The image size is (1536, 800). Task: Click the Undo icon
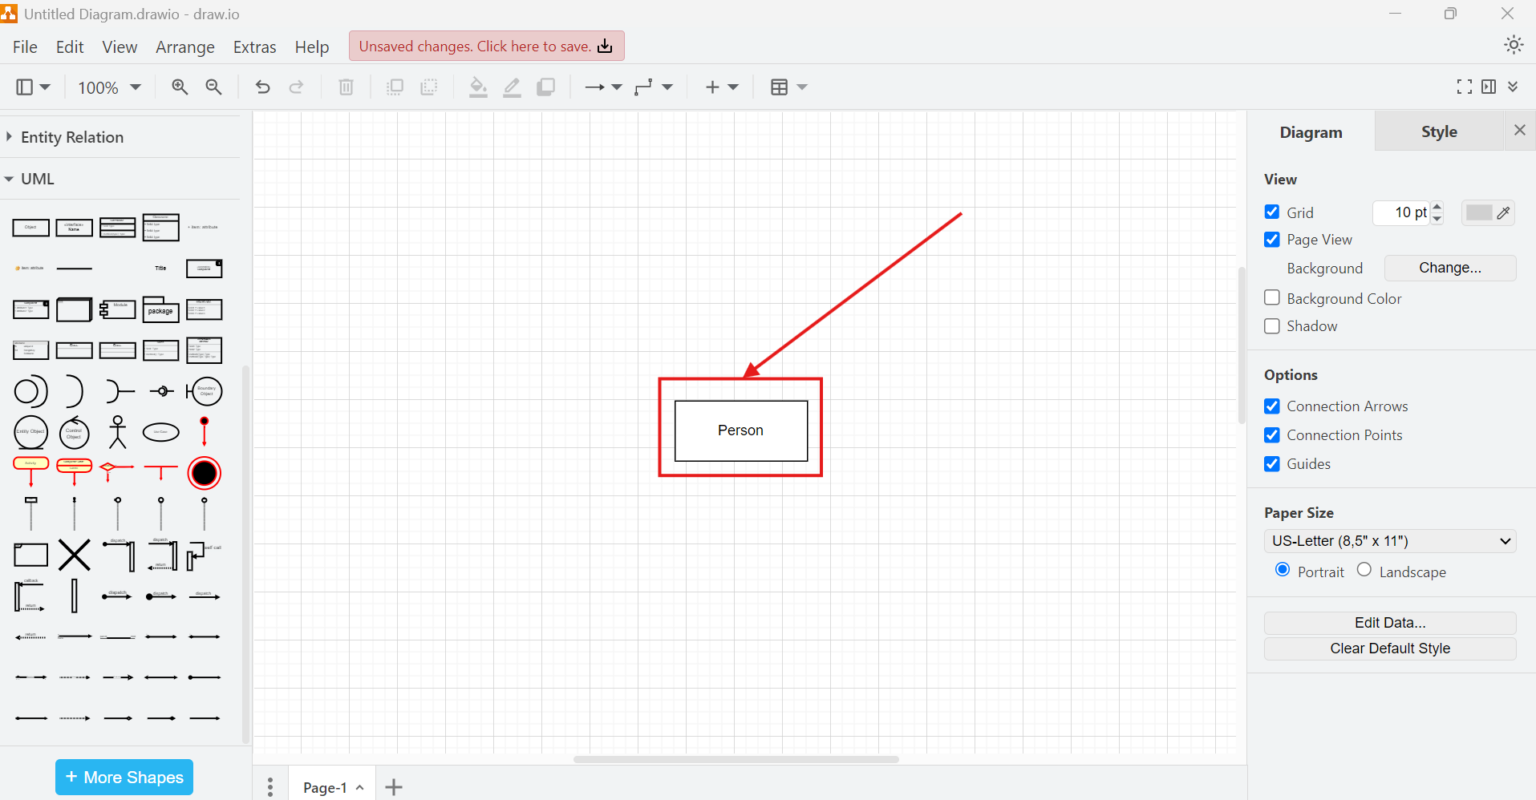[262, 87]
